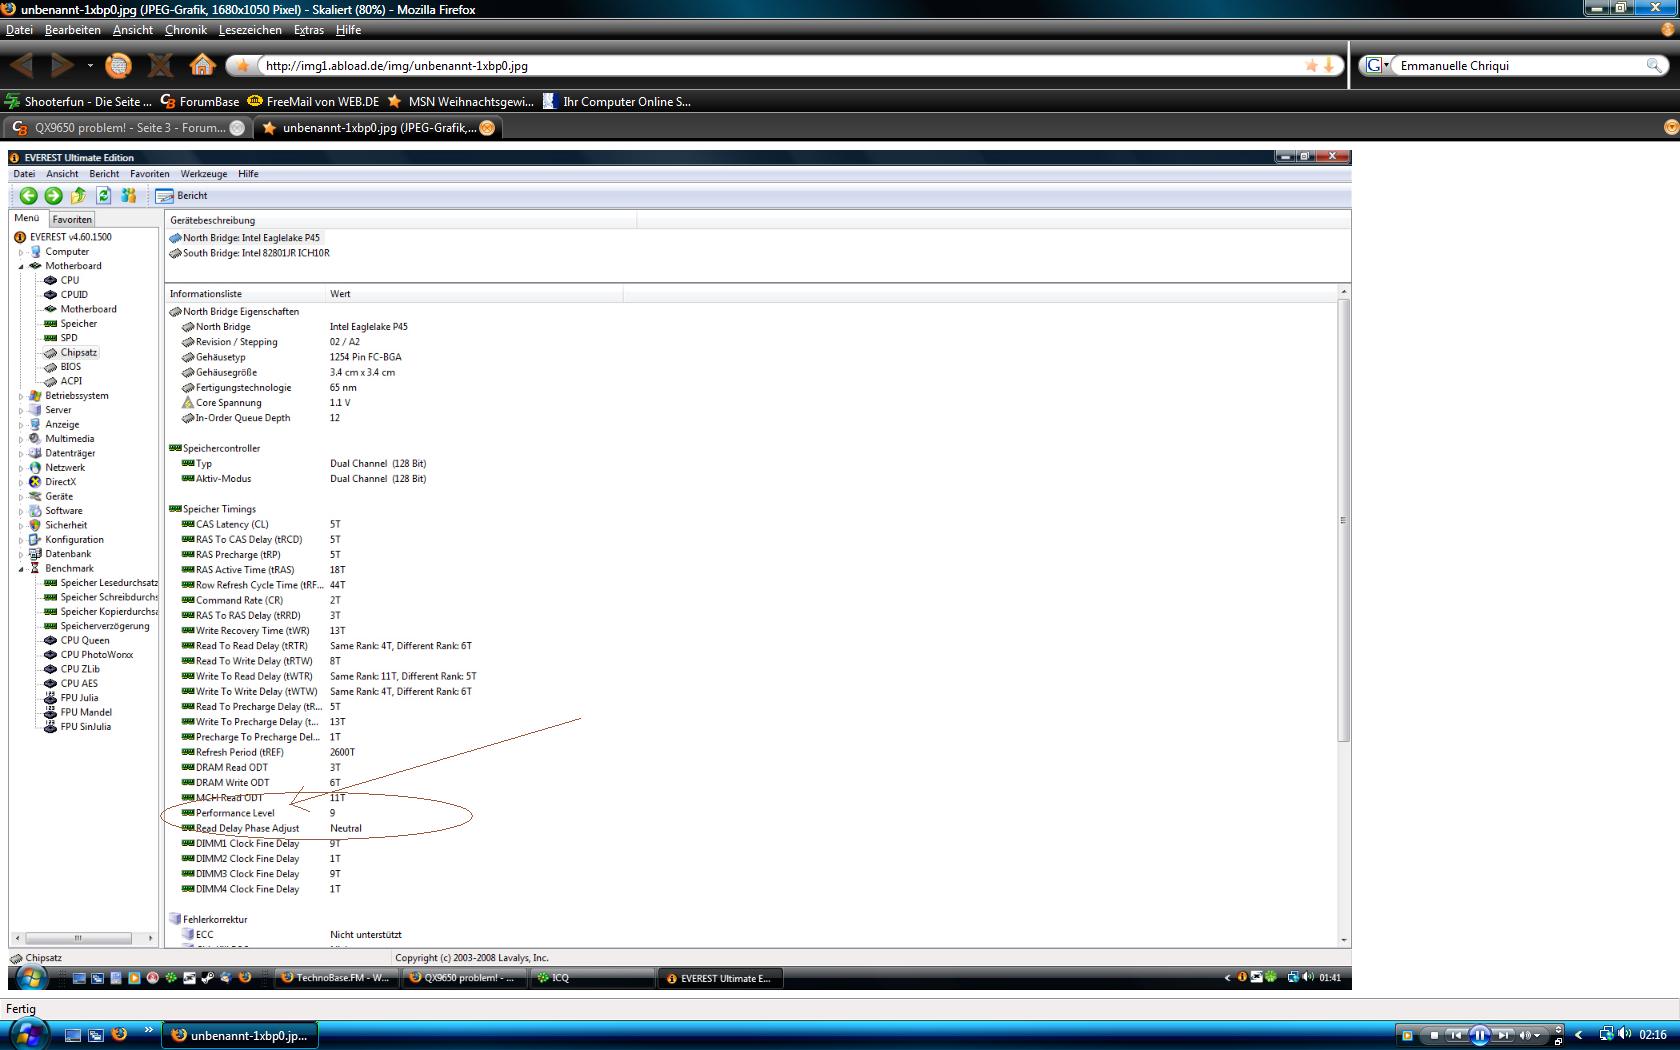Switch to EVEREST's Favoriten tab
Screen dimensions: 1680x1050
(x=72, y=219)
